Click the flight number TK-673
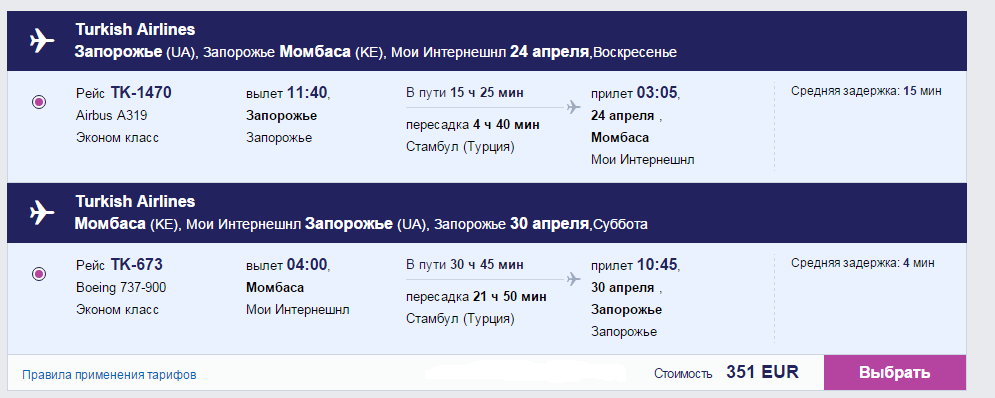This screenshot has width=995, height=398. (136, 264)
